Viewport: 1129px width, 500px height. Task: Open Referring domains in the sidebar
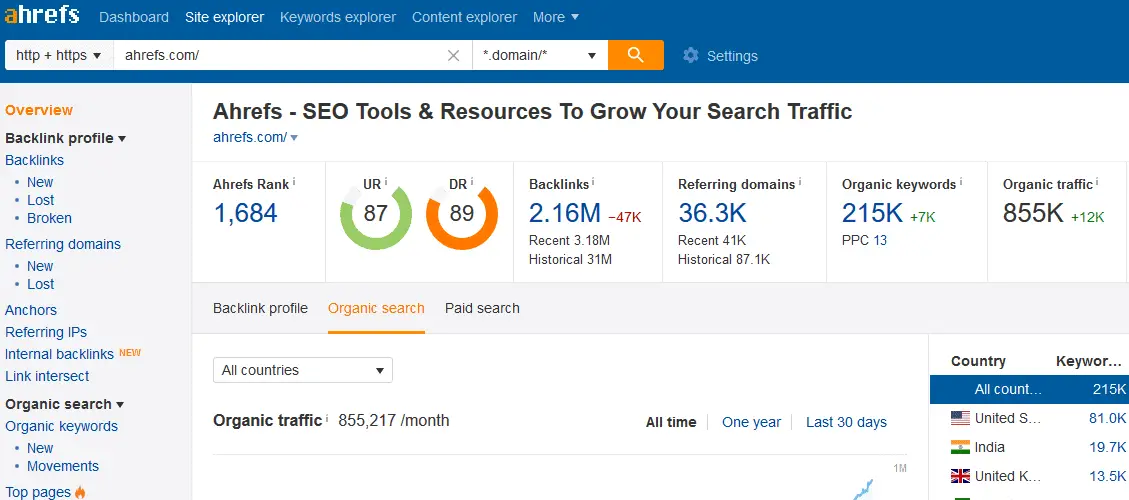(63, 244)
